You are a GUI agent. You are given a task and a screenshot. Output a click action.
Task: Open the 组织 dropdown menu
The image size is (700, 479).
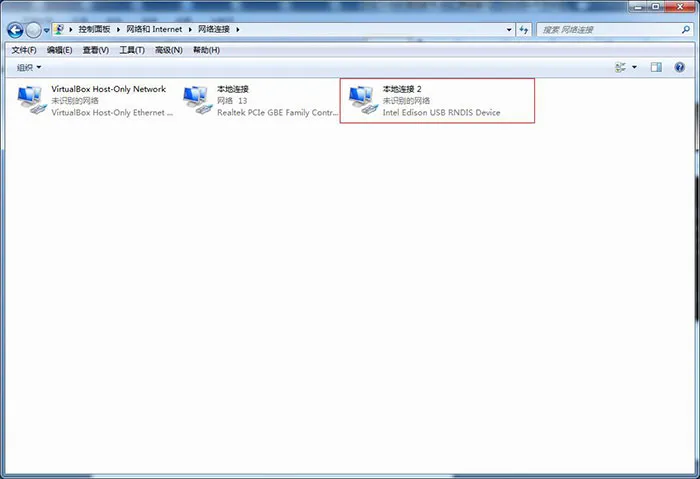[29, 68]
